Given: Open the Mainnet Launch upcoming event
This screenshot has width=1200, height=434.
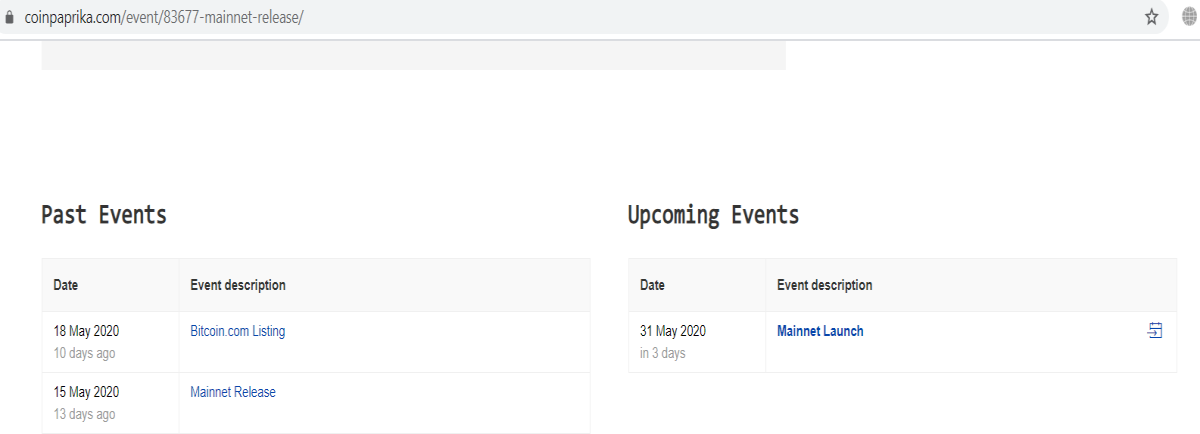Looking at the screenshot, I should click(x=820, y=331).
